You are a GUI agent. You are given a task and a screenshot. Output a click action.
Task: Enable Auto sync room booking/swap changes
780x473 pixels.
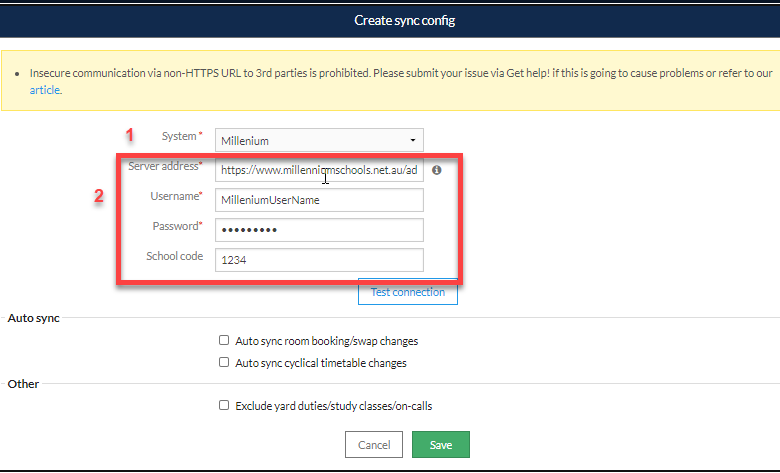224,340
